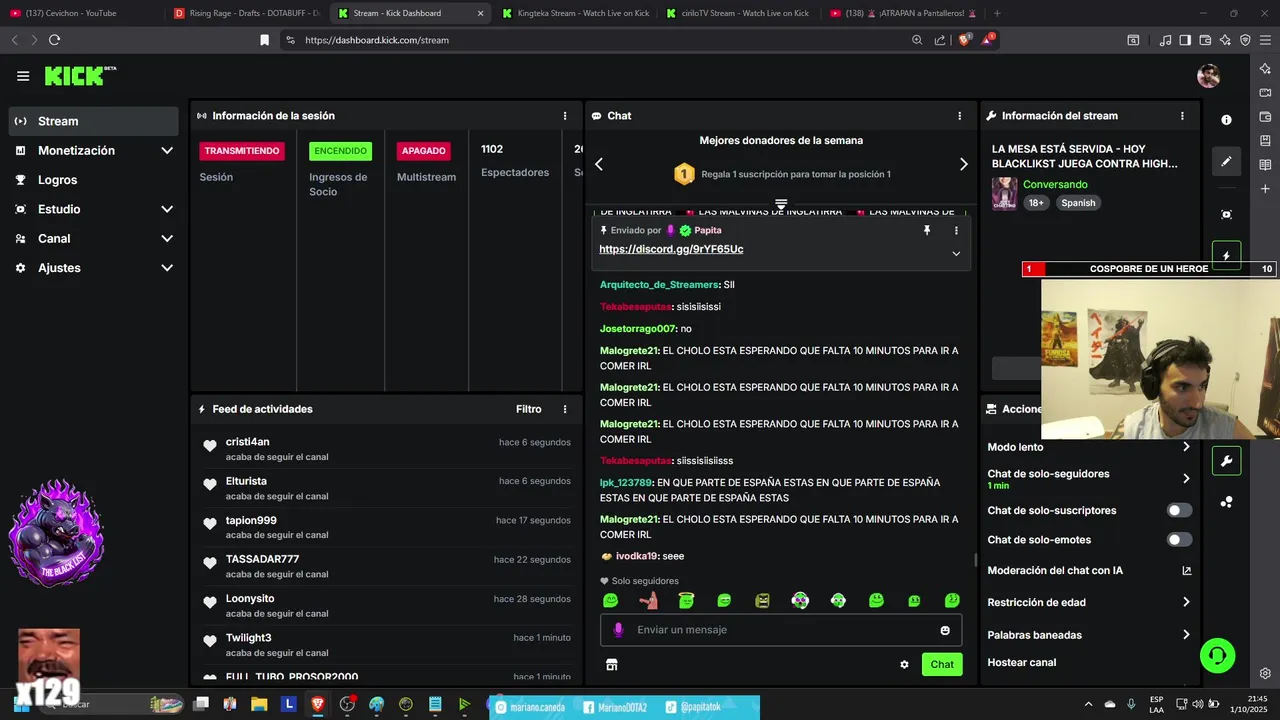The width and height of the screenshot is (1280, 720).
Task: Open the three-dot menu of Información de la sesión
Action: point(565,116)
